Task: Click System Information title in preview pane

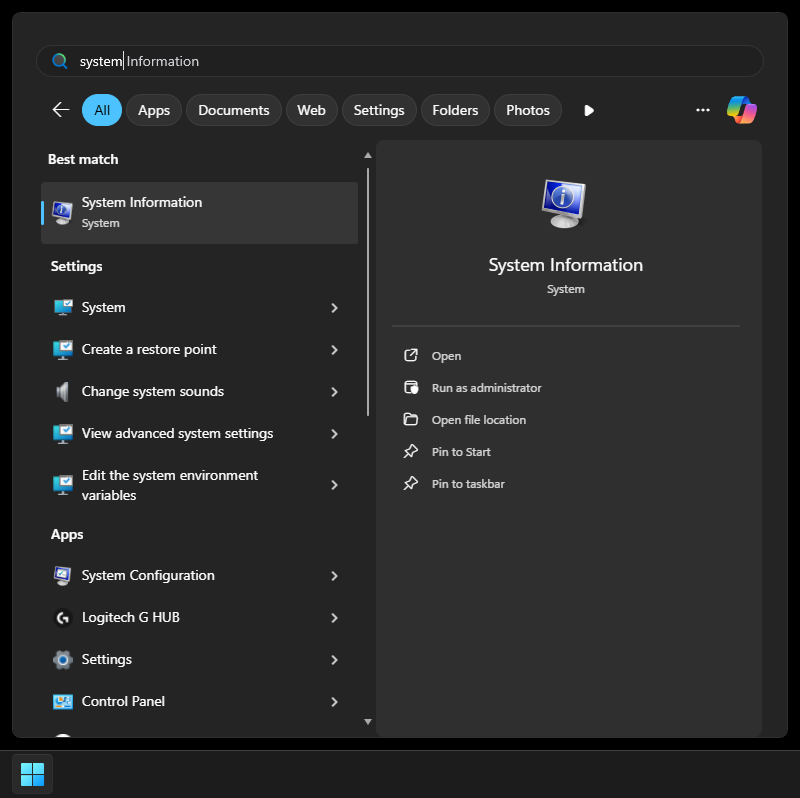Action: [x=565, y=265]
